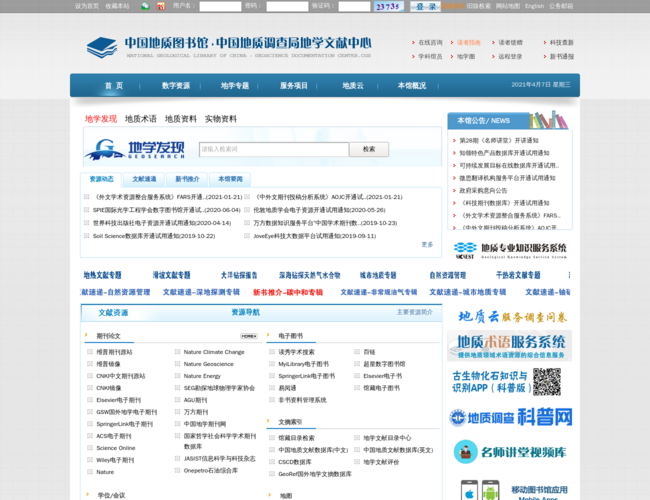The height and width of the screenshot is (500, 650).
Task: Click the 验证码 verification code field
Action: [x=354, y=6]
